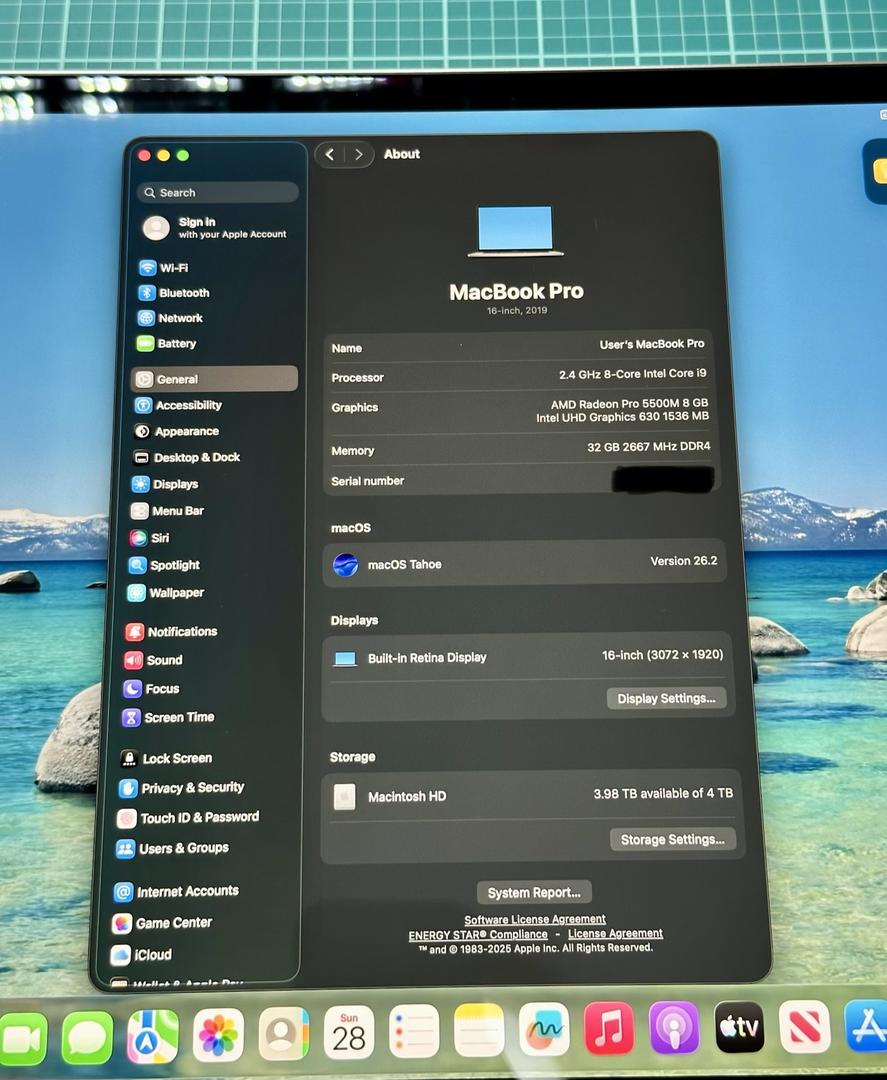
Task: Click the 2.4 GHz 8-Core Intel Core i9 value
Action: (632, 373)
